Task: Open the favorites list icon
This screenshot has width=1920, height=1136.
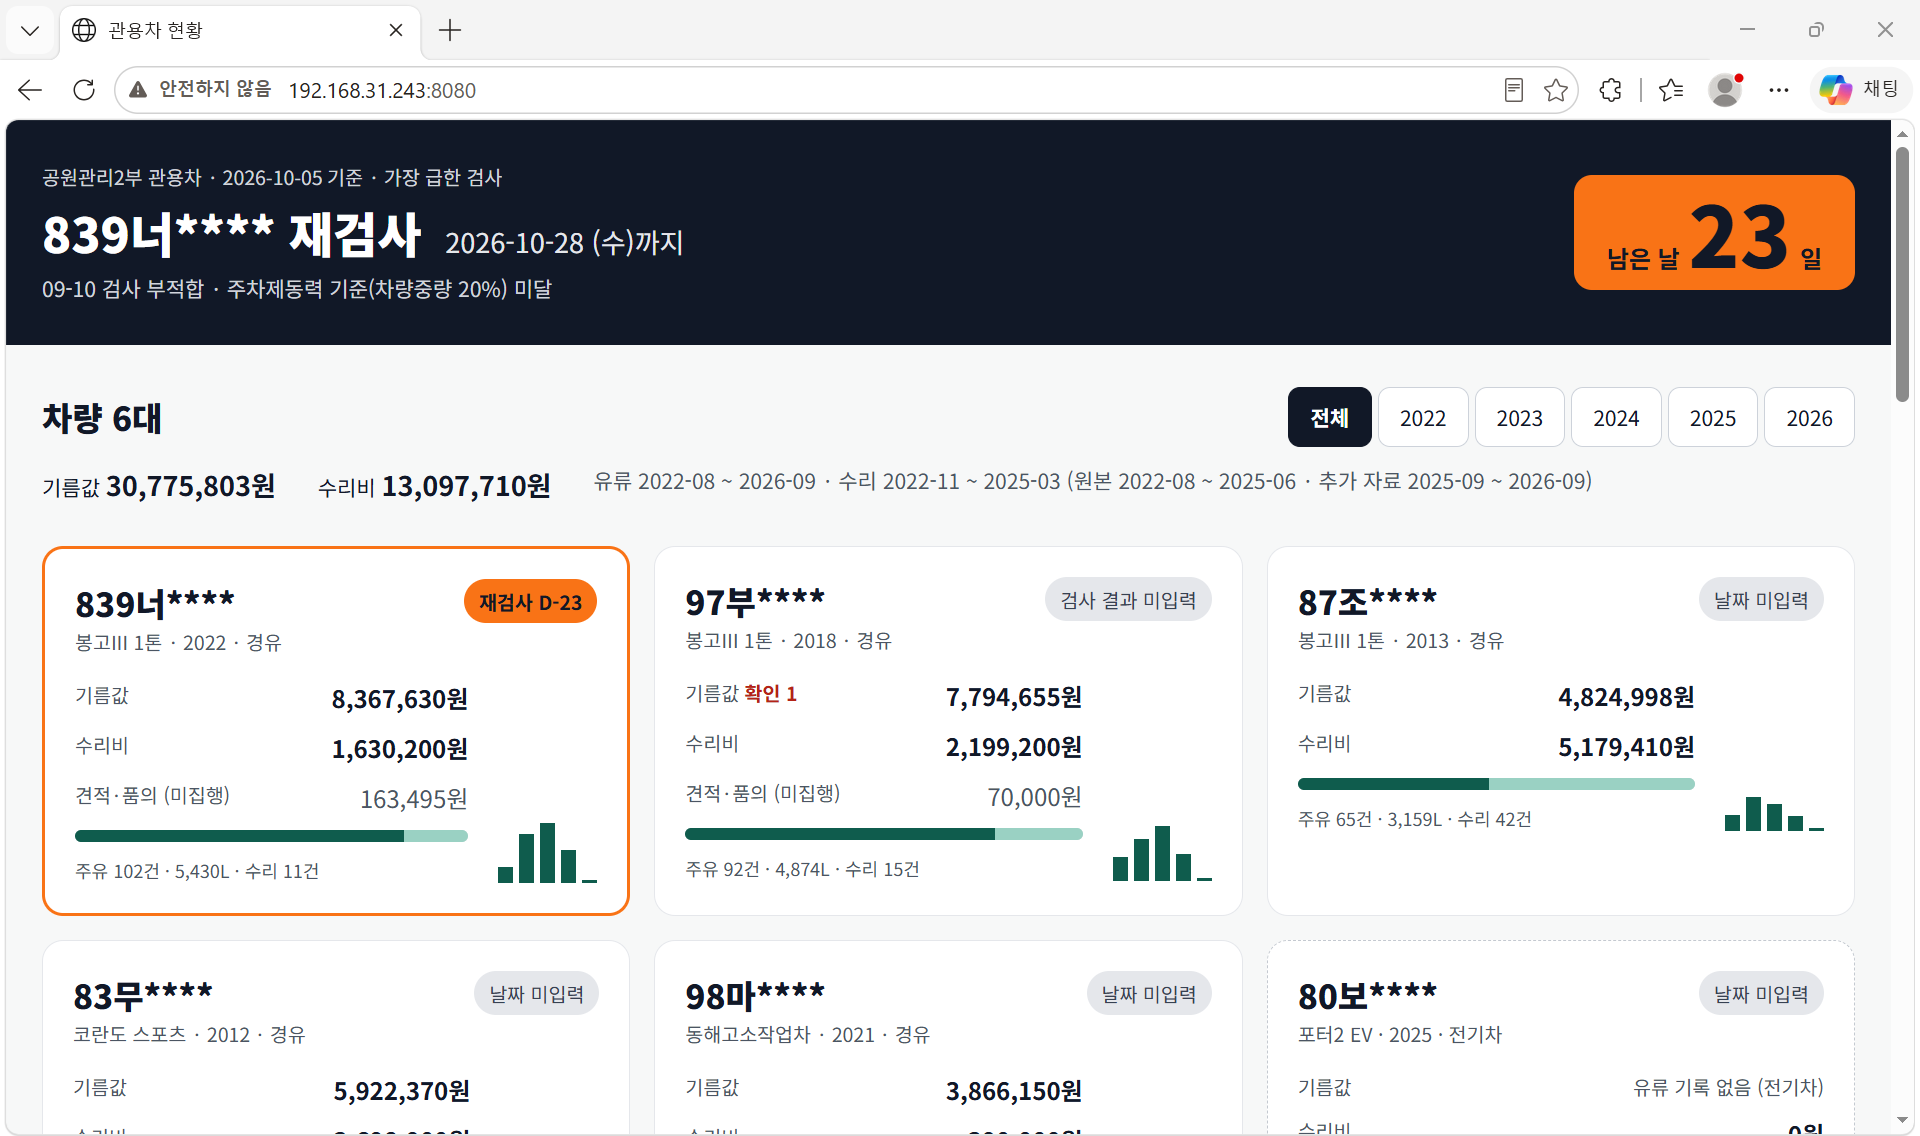Action: [x=1671, y=90]
